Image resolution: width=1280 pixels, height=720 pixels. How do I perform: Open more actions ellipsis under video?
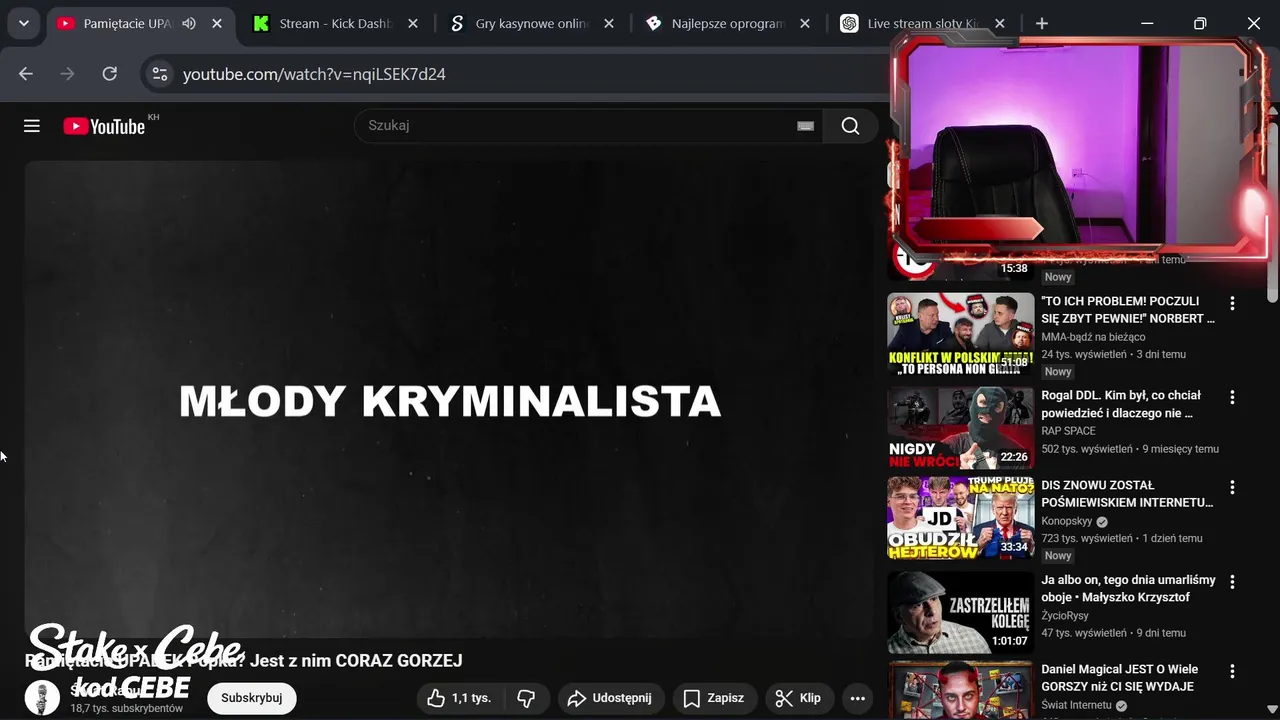click(x=857, y=698)
